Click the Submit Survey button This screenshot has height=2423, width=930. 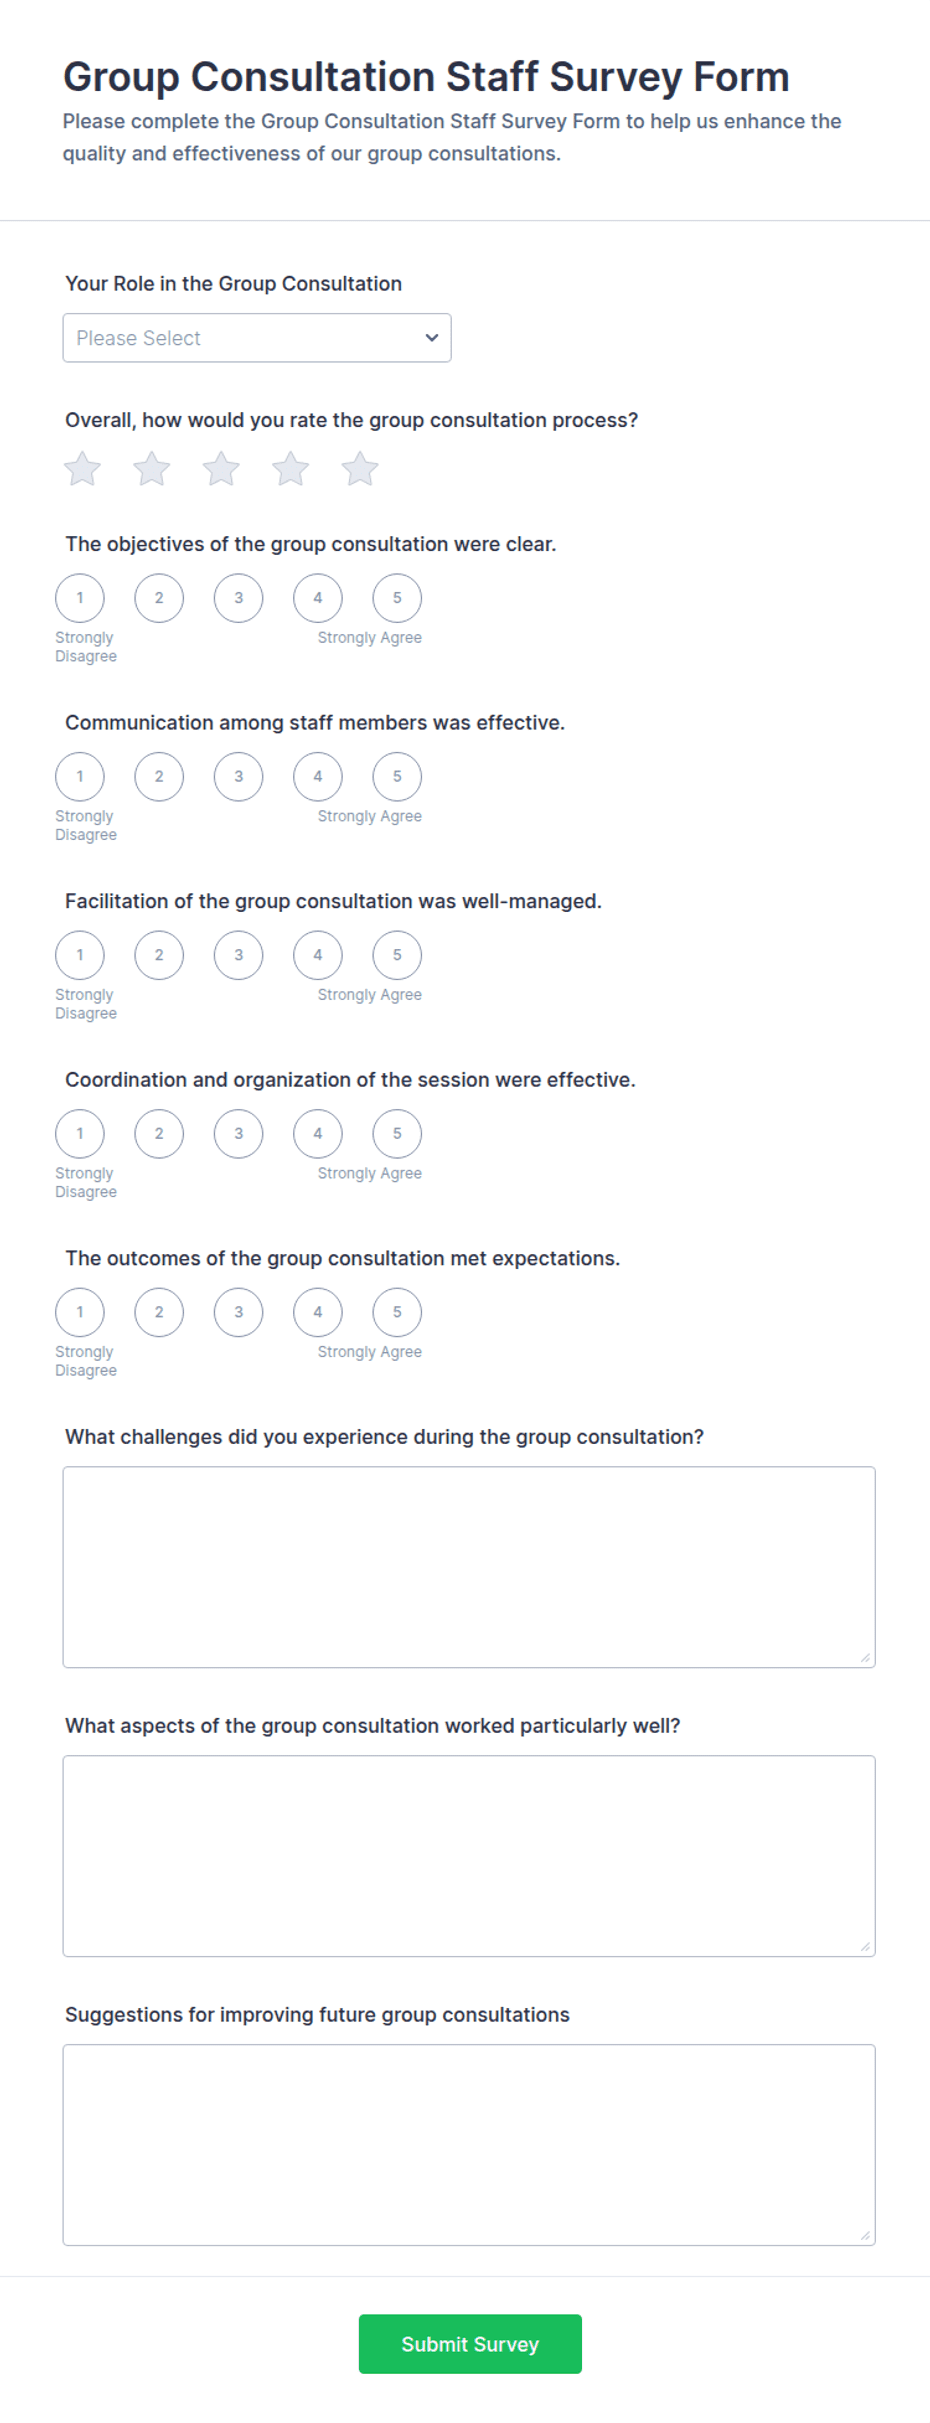coord(470,2344)
